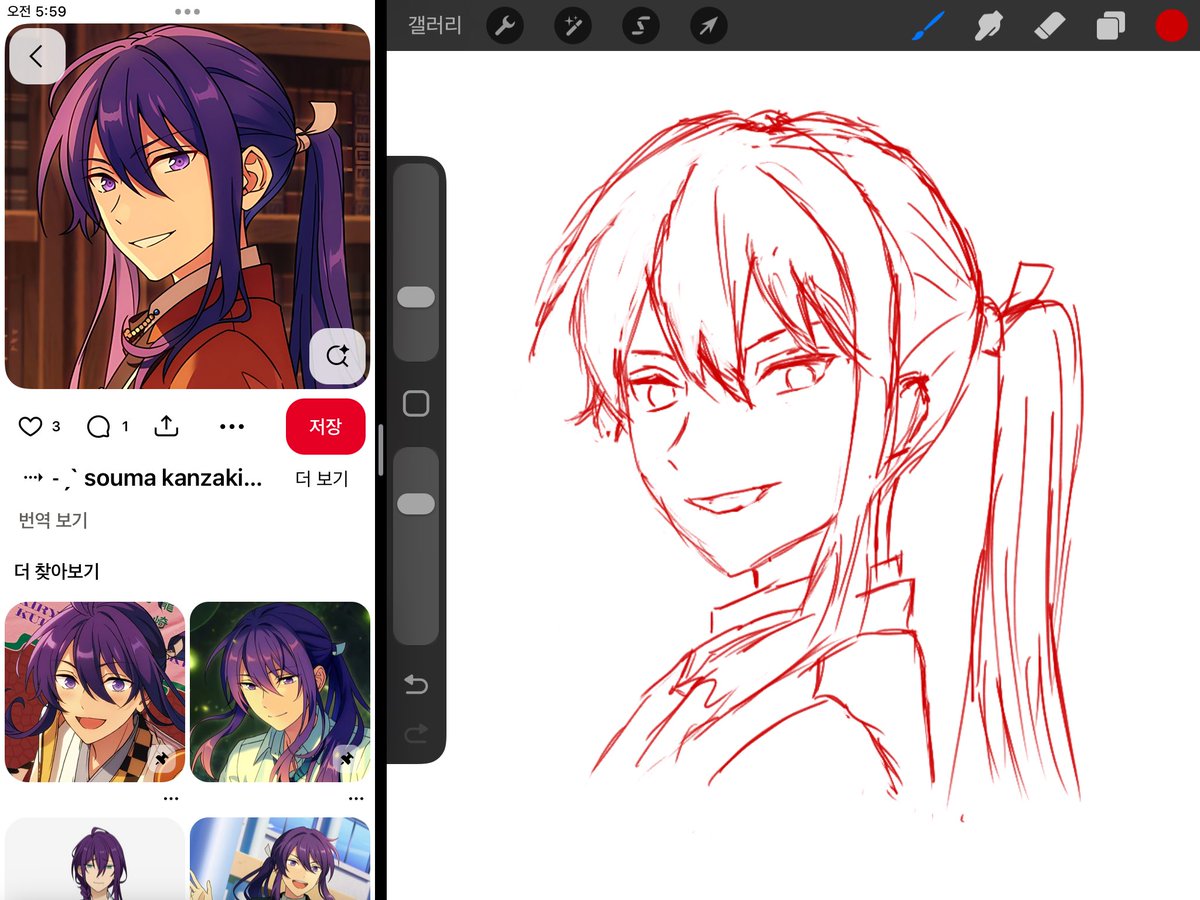Click the 번역 보기 translation link

[53, 520]
